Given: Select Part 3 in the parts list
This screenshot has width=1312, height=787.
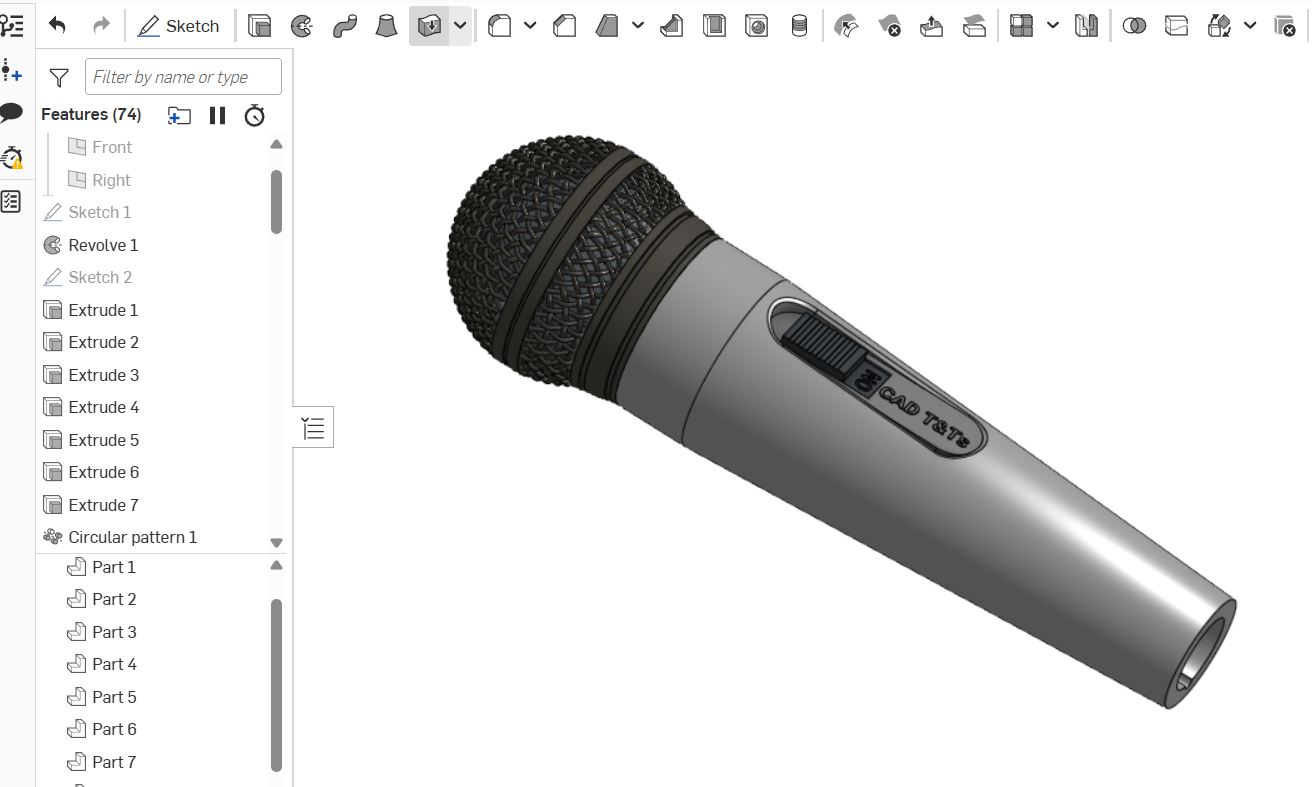Looking at the screenshot, I should coord(113,631).
